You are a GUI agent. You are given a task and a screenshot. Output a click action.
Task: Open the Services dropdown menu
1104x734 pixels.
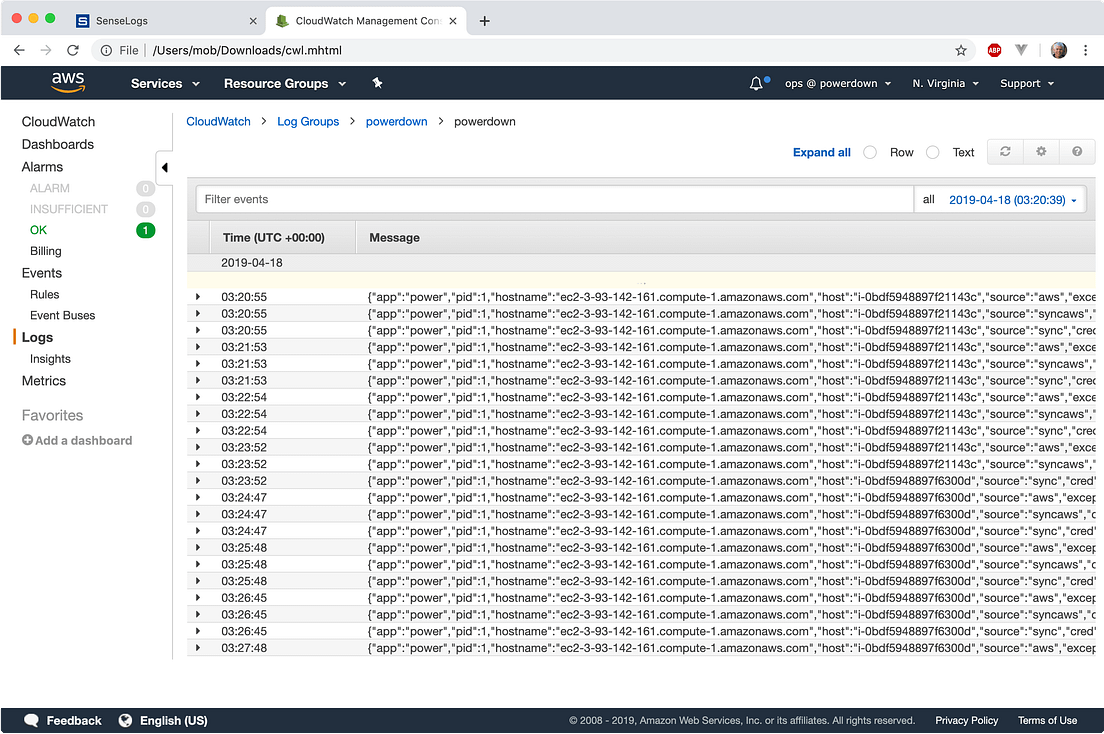(x=165, y=83)
